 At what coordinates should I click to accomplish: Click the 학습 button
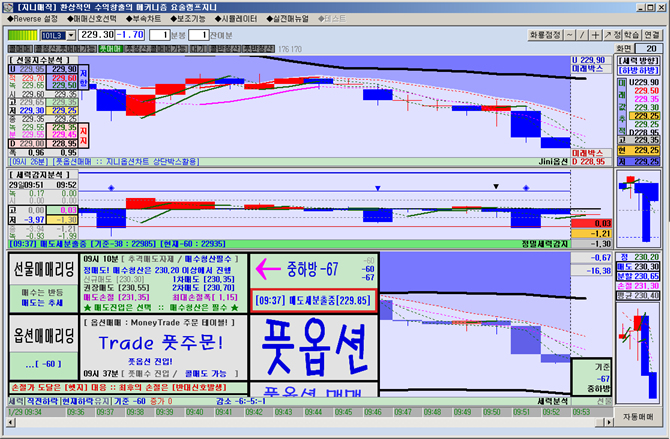tap(631, 35)
